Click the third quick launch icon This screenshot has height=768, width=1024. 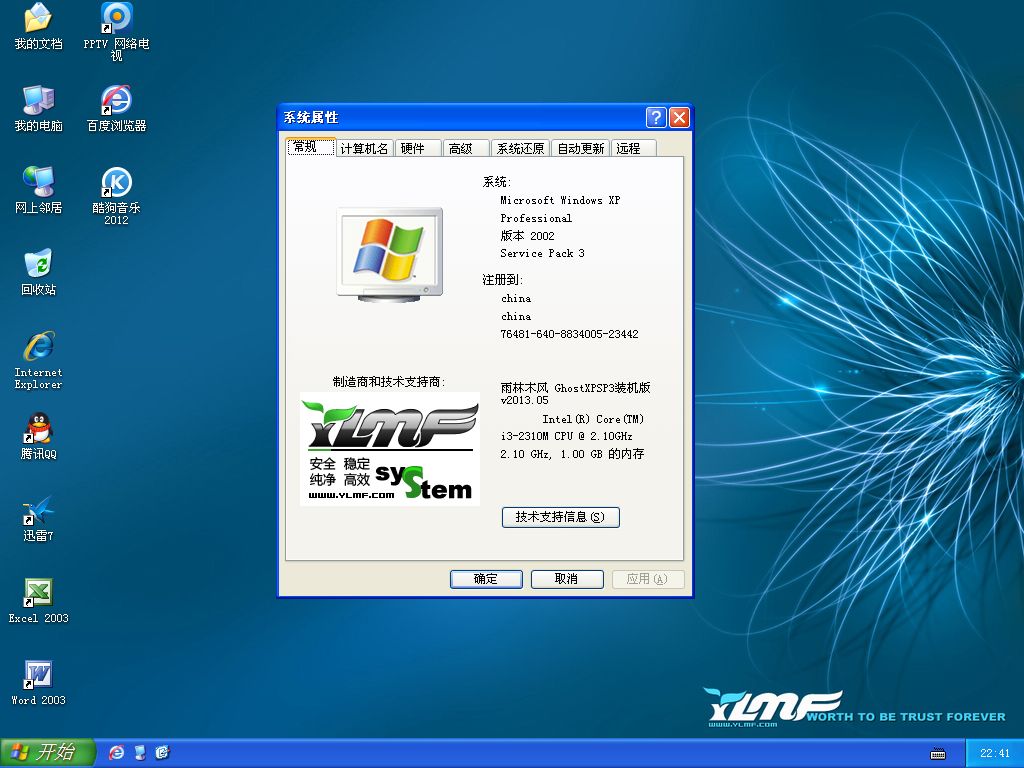coord(163,753)
